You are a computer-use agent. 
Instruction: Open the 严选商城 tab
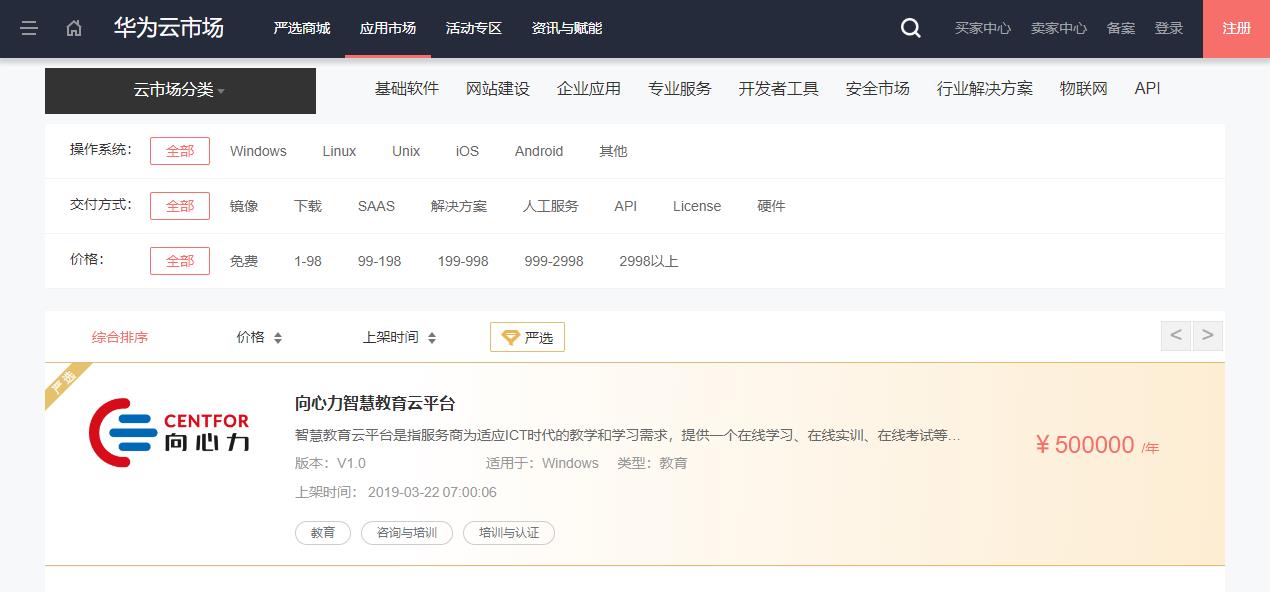(301, 28)
